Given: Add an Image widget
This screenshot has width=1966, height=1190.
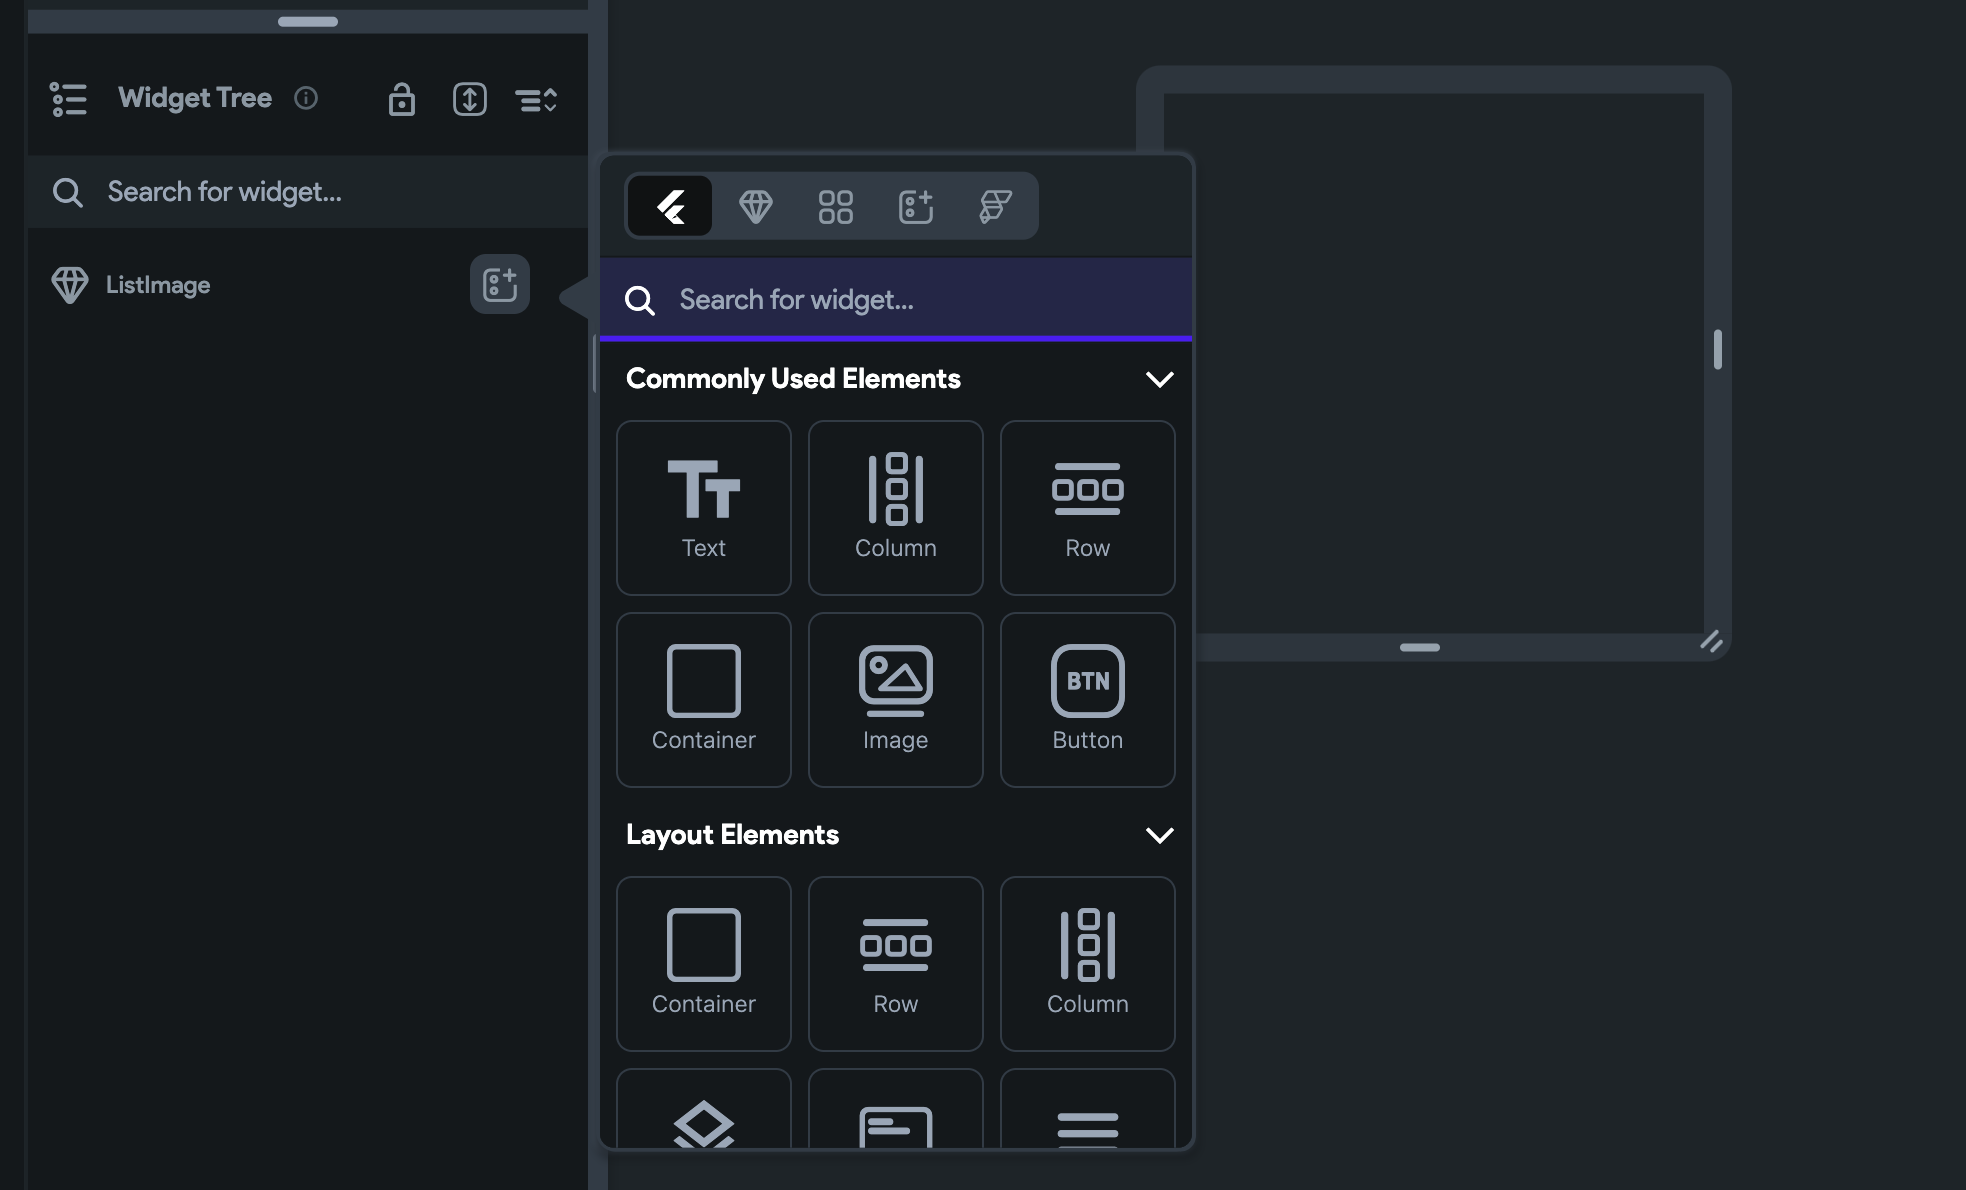Looking at the screenshot, I should (895, 700).
